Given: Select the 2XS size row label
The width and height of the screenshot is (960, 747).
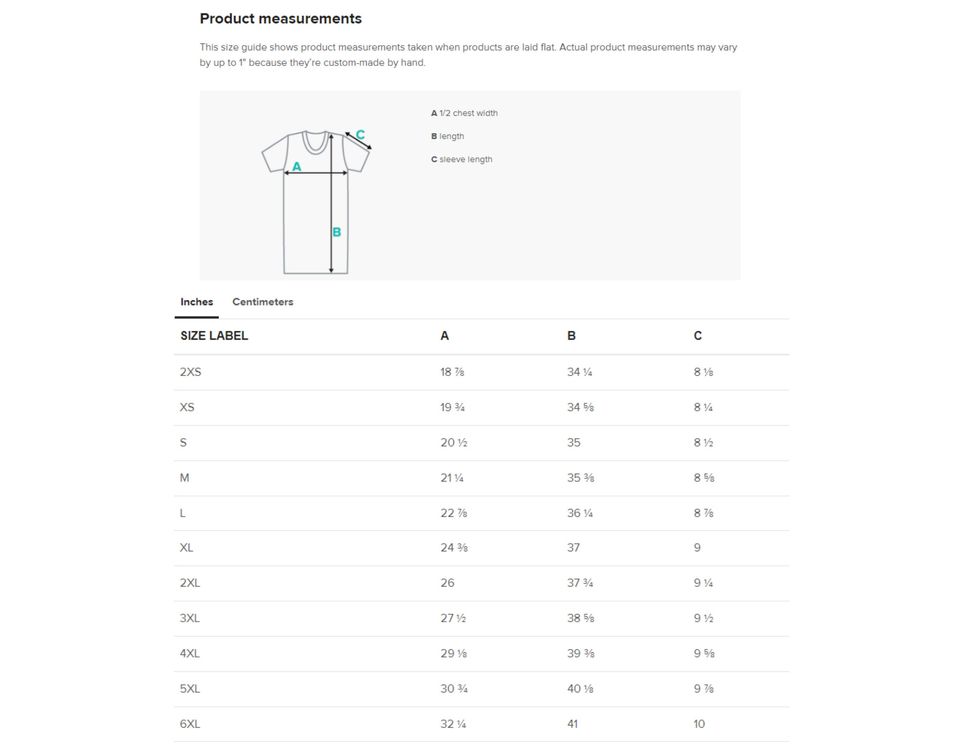Looking at the screenshot, I should [190, 372].
